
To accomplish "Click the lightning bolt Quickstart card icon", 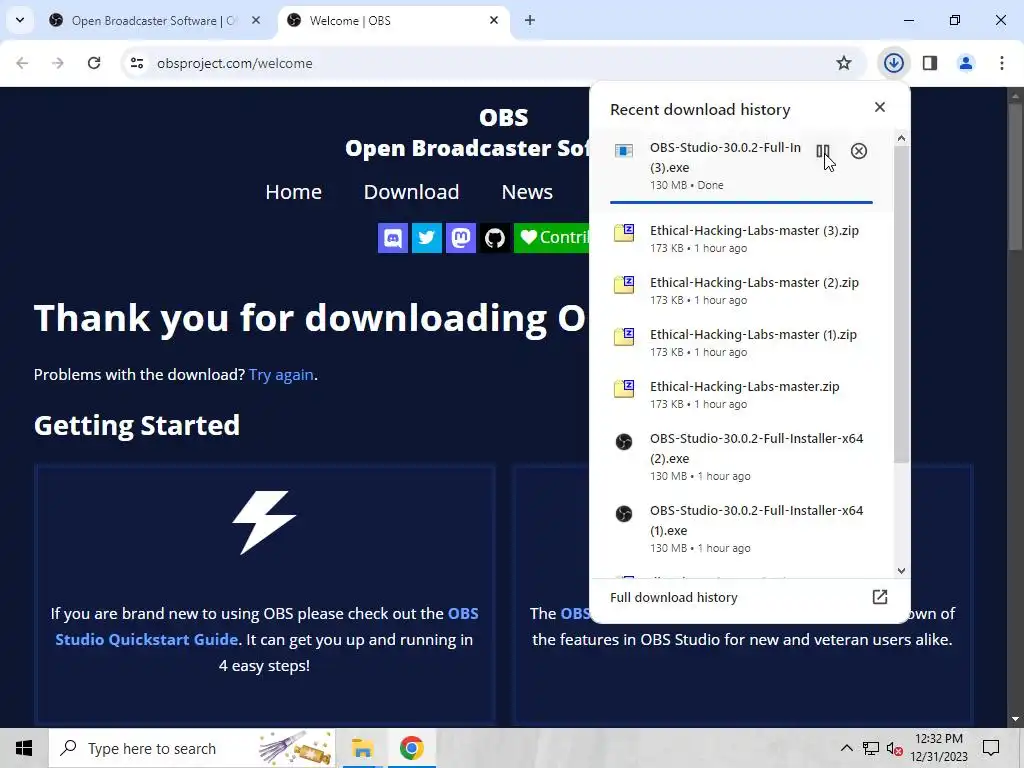I will pyautogui.click(x=264, y=522).
